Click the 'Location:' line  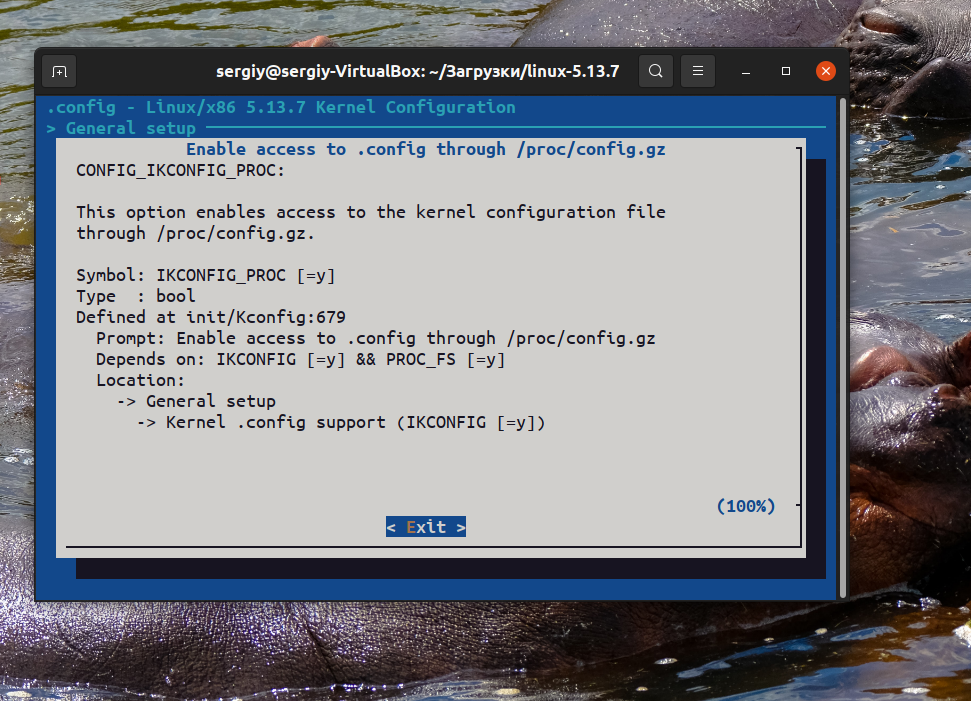[141, 380]
